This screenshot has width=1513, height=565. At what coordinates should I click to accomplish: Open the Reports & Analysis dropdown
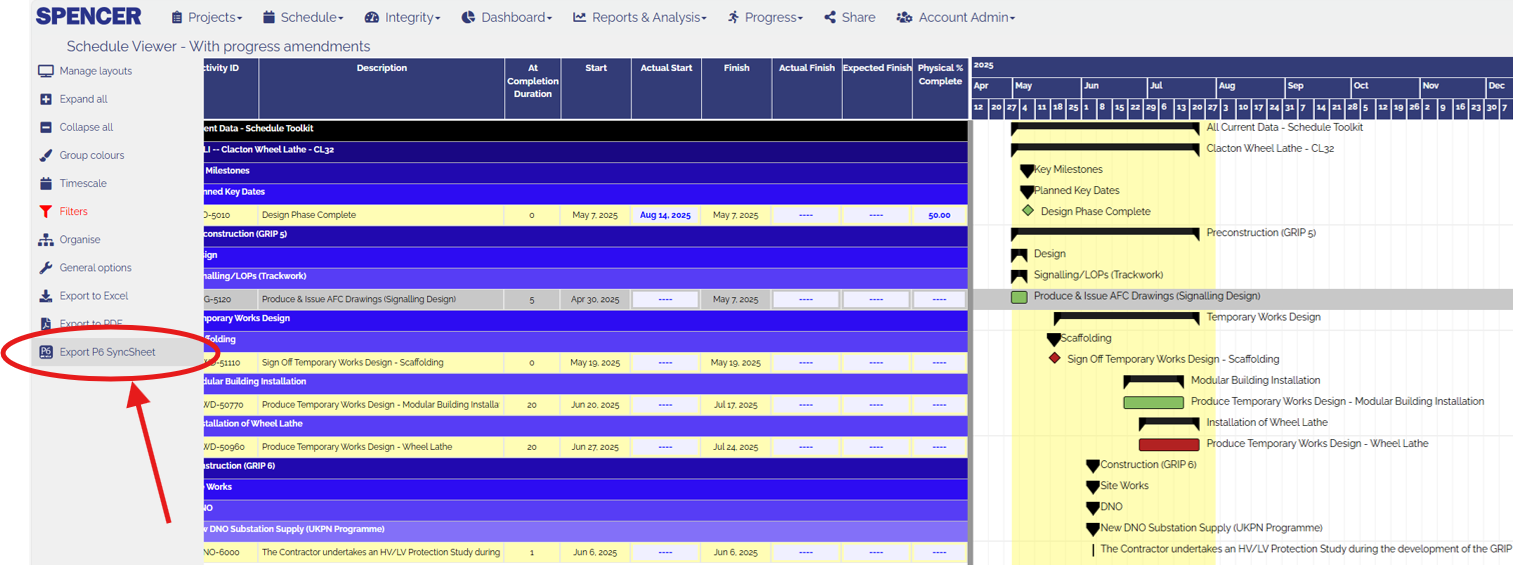tap(639, 17)
